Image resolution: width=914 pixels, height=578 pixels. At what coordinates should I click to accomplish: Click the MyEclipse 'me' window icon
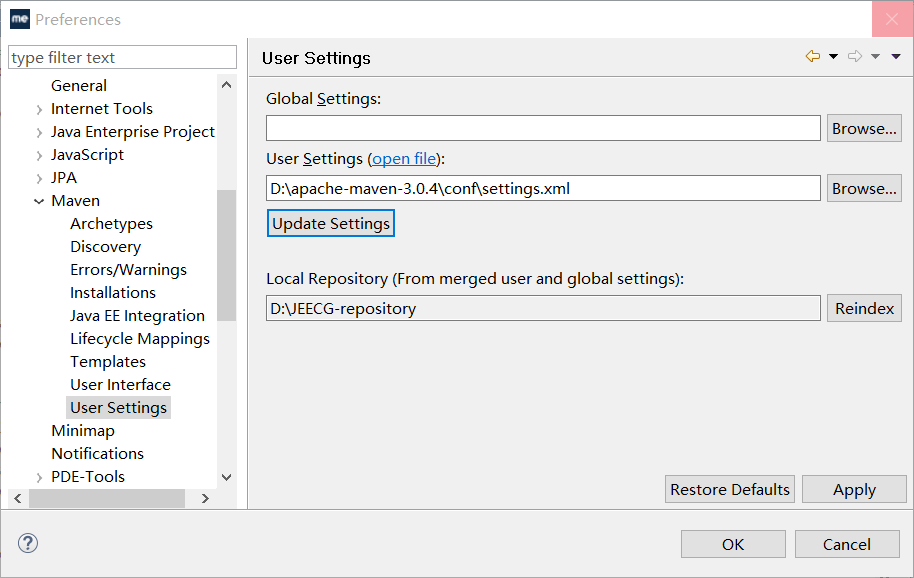[20, 19]
